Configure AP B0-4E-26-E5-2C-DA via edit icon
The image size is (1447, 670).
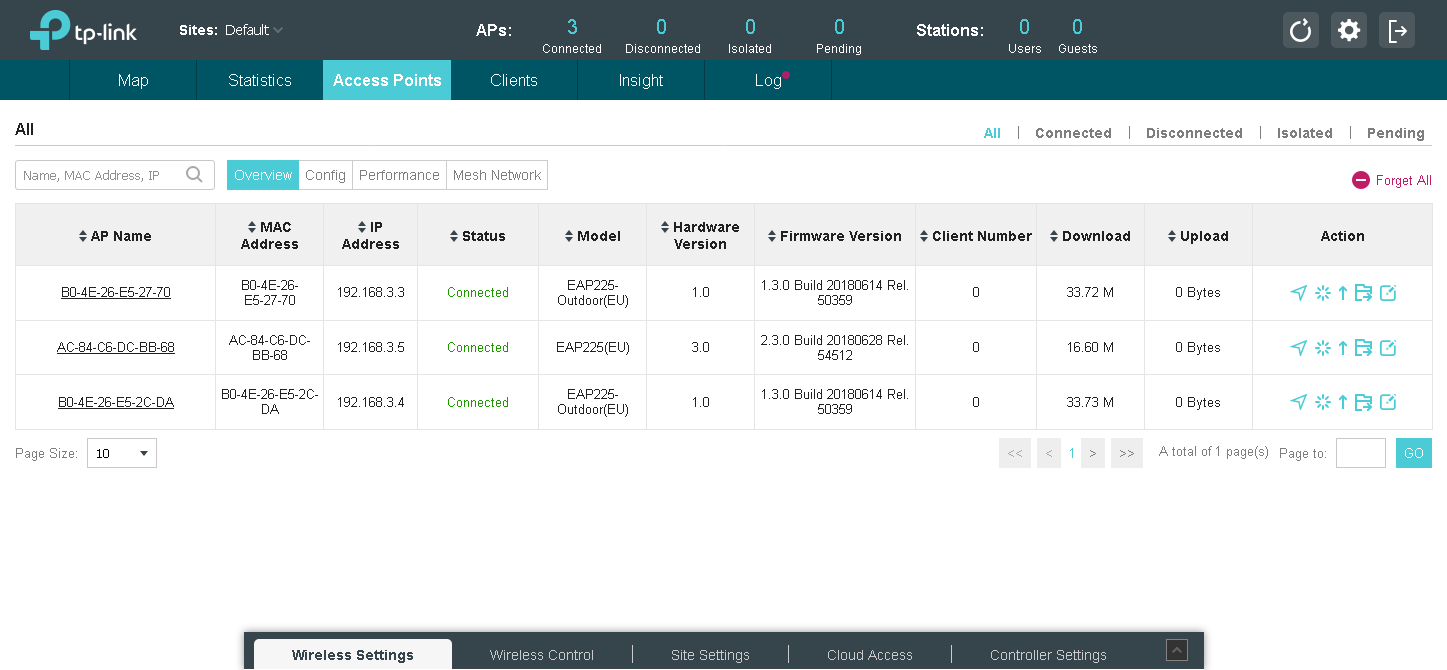pyautogui.click(x=1388, y=402)
